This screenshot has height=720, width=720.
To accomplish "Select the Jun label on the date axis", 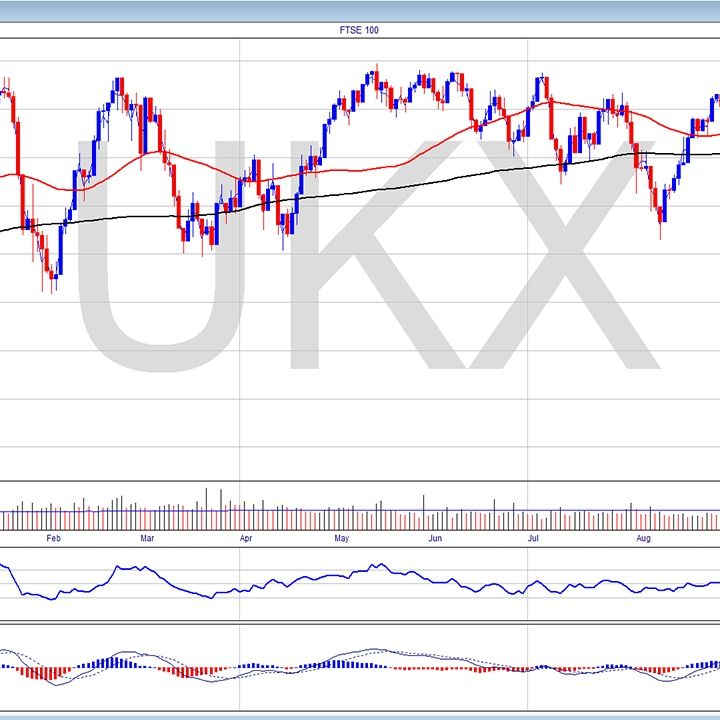I will point(435,539).
